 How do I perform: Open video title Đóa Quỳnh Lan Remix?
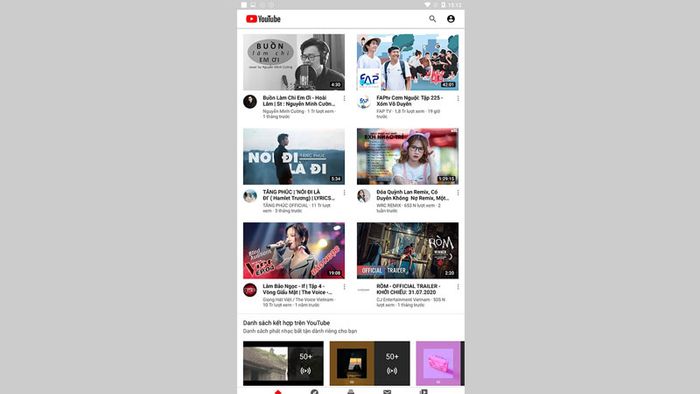[412, 195]
